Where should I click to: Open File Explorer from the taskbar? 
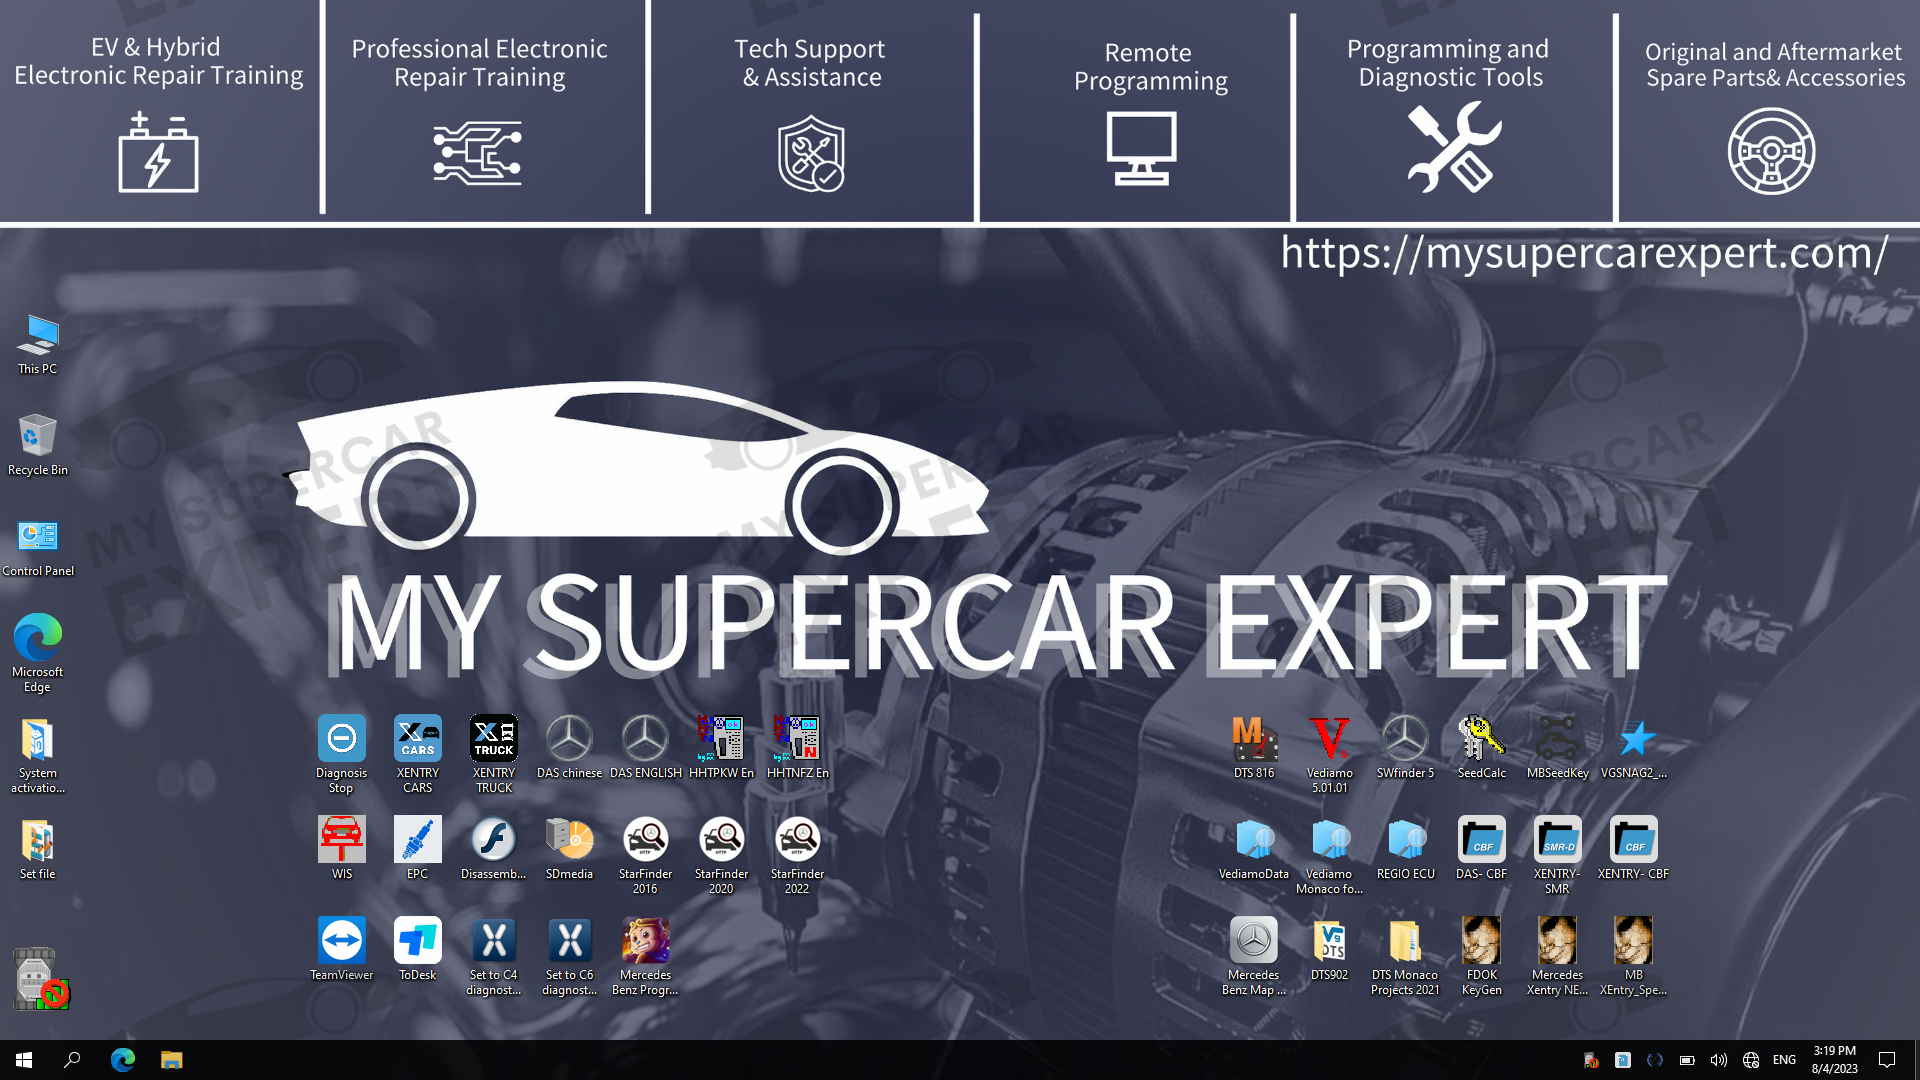click(x=171, y=1060)
